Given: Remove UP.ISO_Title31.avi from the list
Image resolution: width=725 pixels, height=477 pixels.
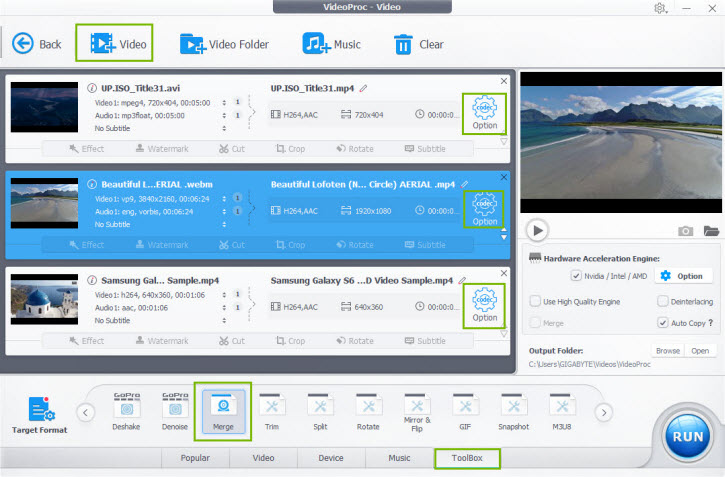Looking at the screenshot, I should pyautogui.click(x=504, y=81).
